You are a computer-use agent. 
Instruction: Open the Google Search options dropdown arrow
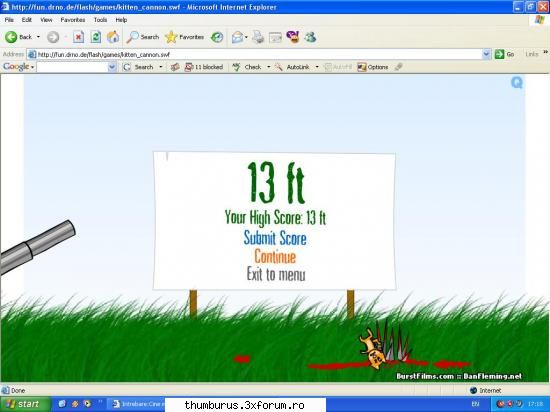[161, 67]
